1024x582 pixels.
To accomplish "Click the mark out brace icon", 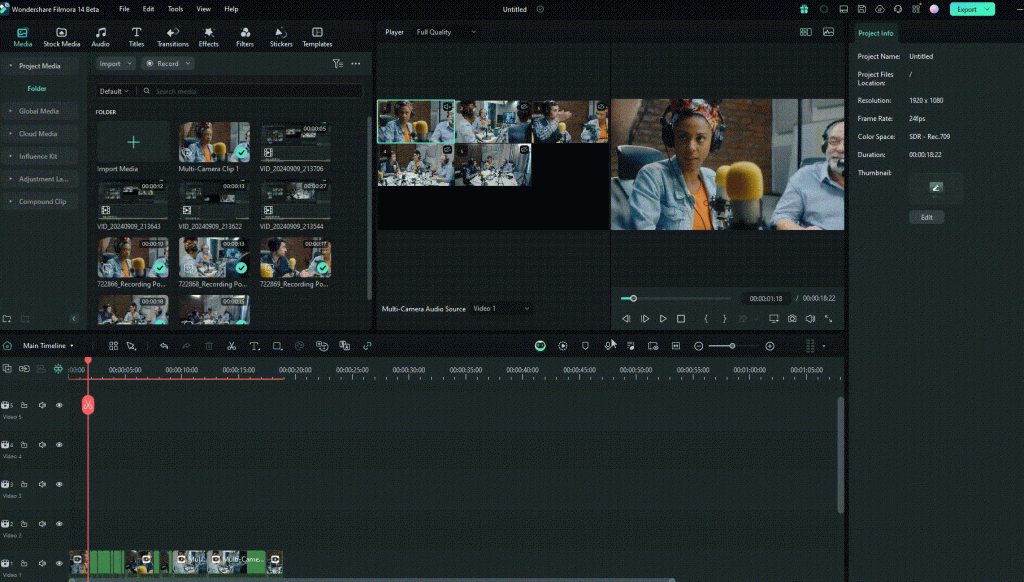I will coord(724,319).
